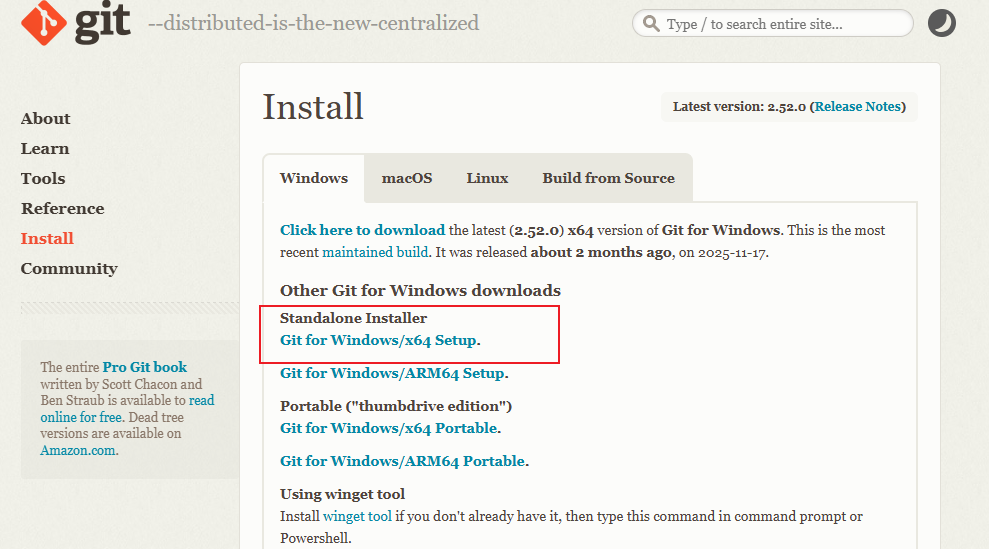Click the orange Git logo icon

point(44,23)
